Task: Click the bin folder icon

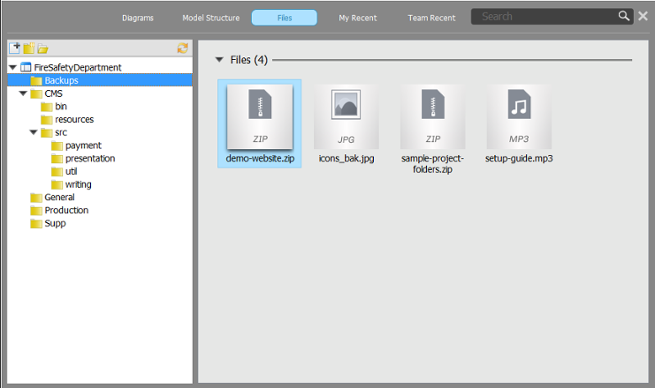Action: [x=47, y=107]
